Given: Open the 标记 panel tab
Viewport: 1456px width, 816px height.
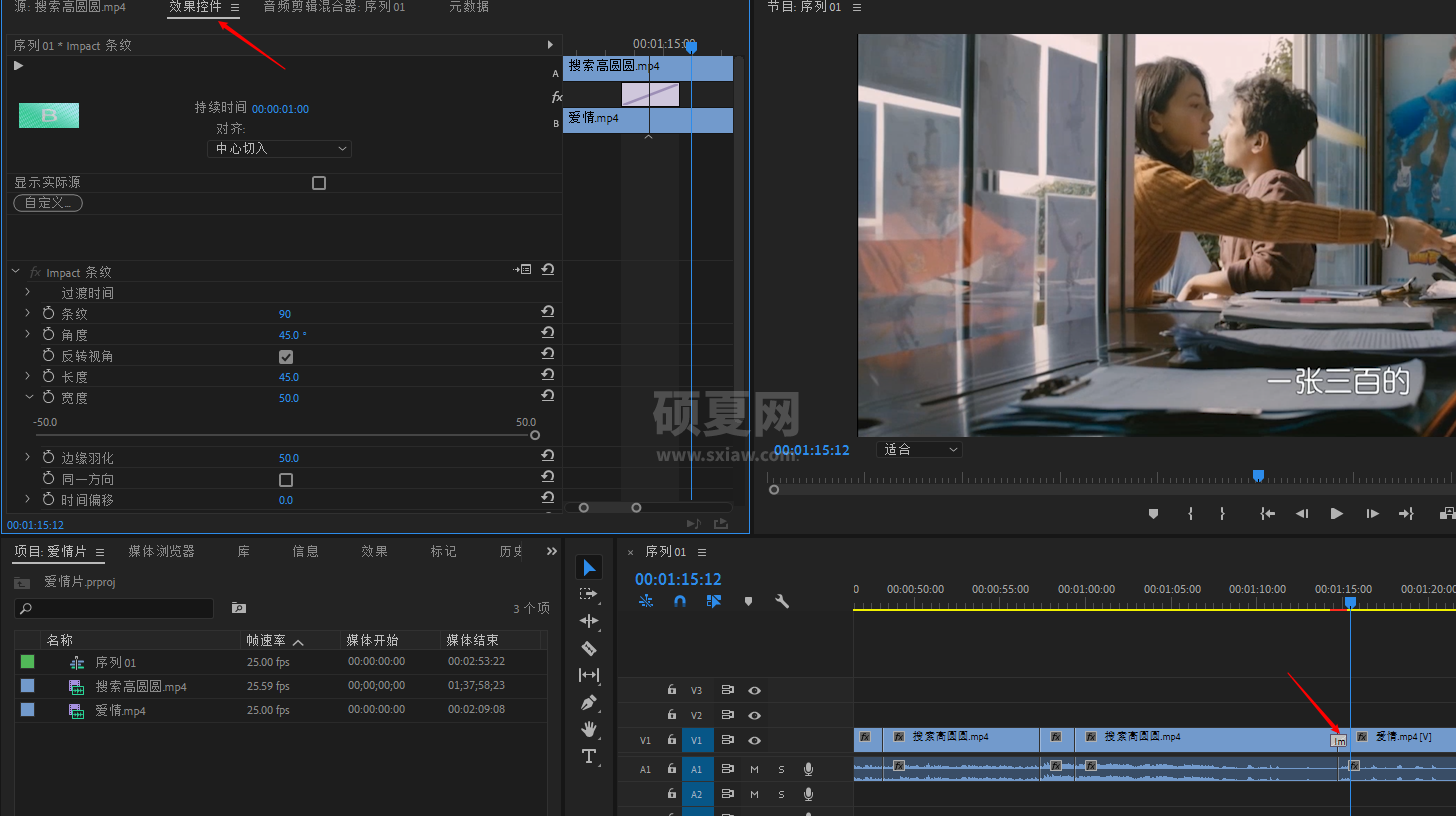Looking at the screenshot, I should click(443, 551).
